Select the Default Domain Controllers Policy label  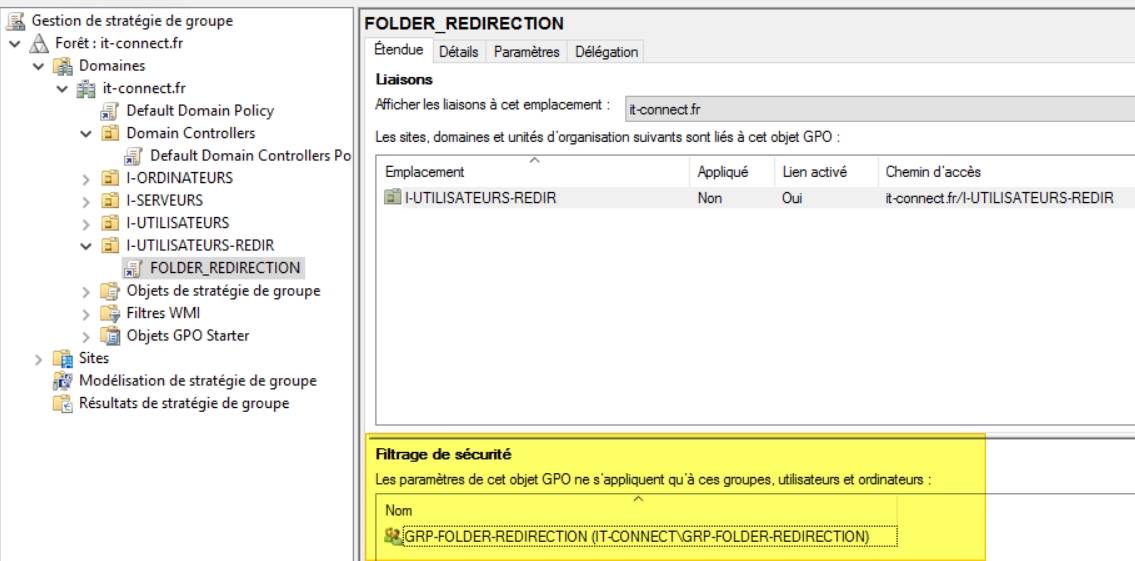(x=250, y=156)
